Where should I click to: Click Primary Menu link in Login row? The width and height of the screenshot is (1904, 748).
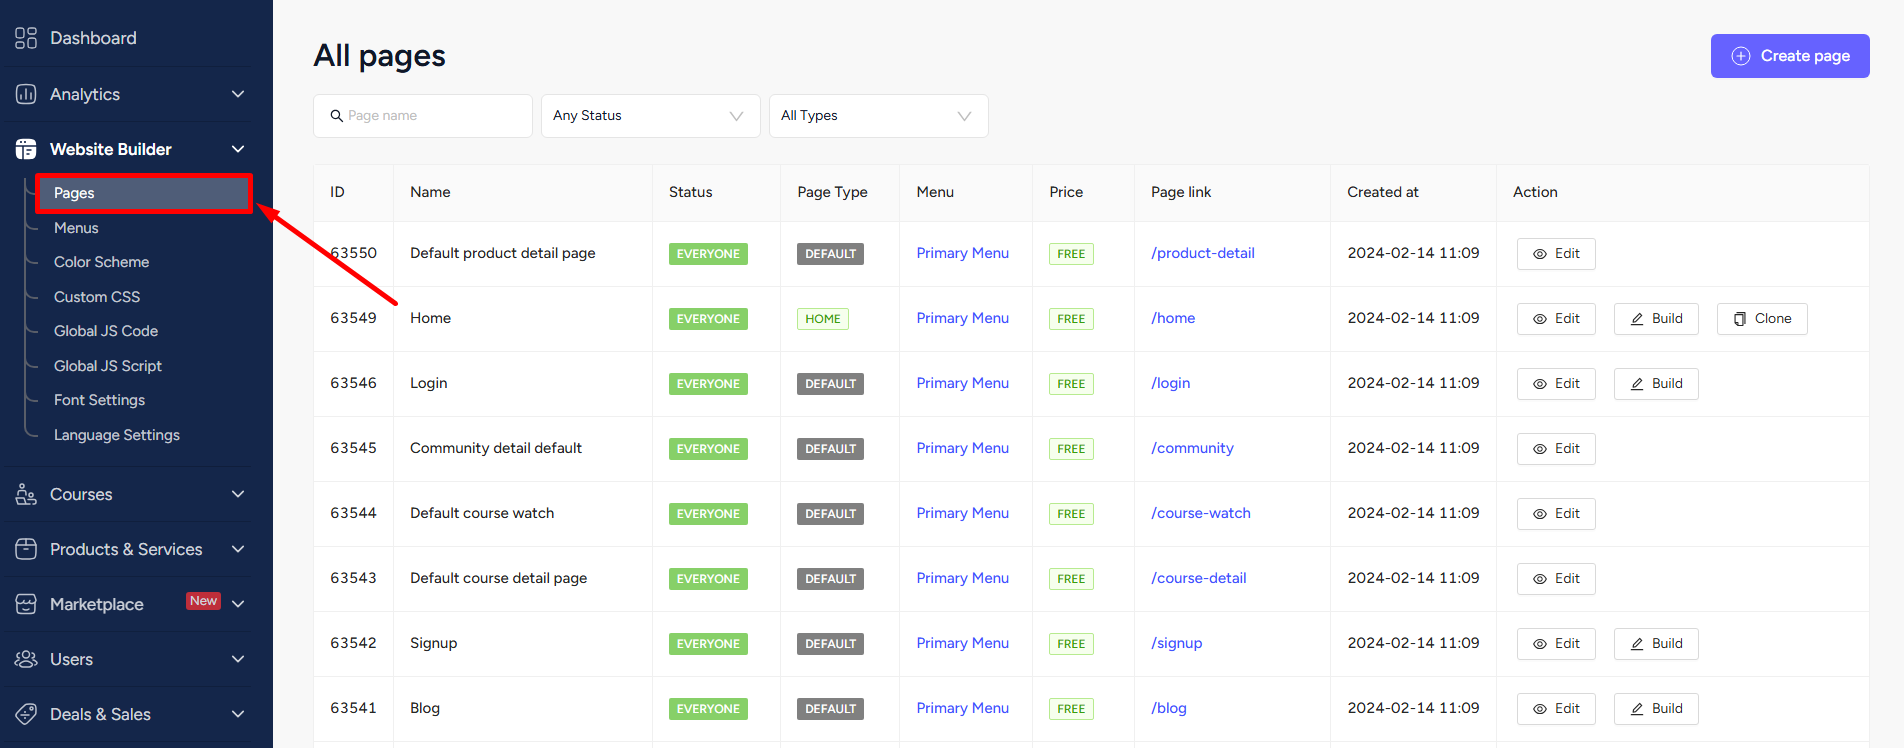[962, 383]
